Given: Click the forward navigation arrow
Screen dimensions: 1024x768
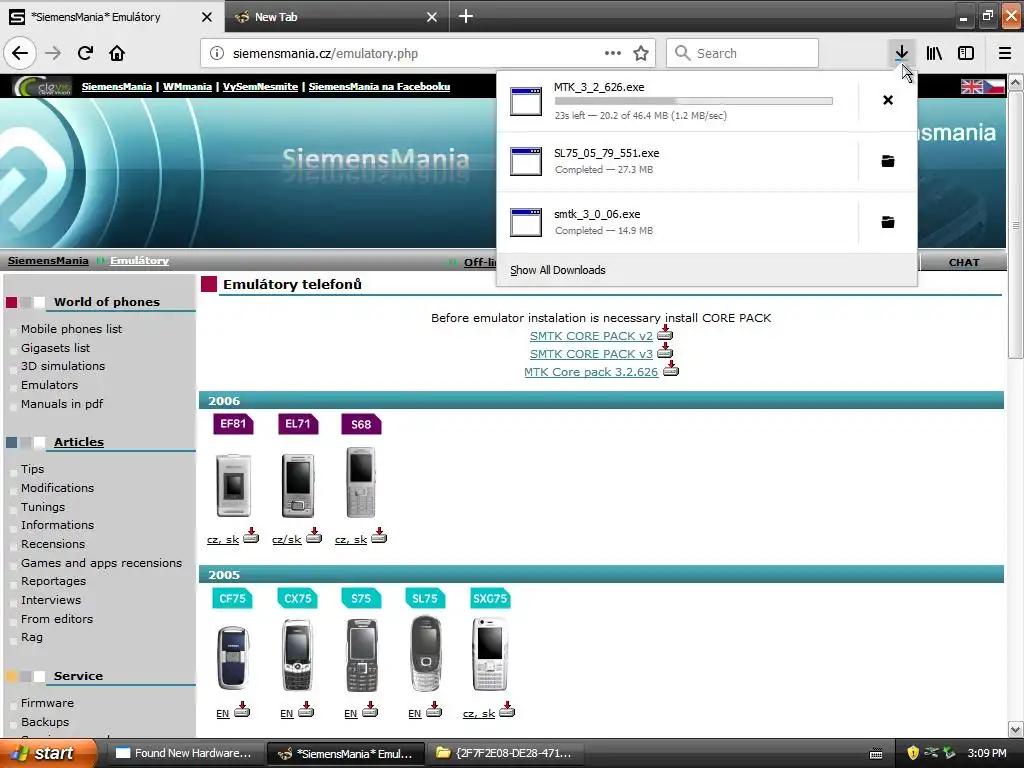Looking at the screenshot, I should tap(53, 53).
